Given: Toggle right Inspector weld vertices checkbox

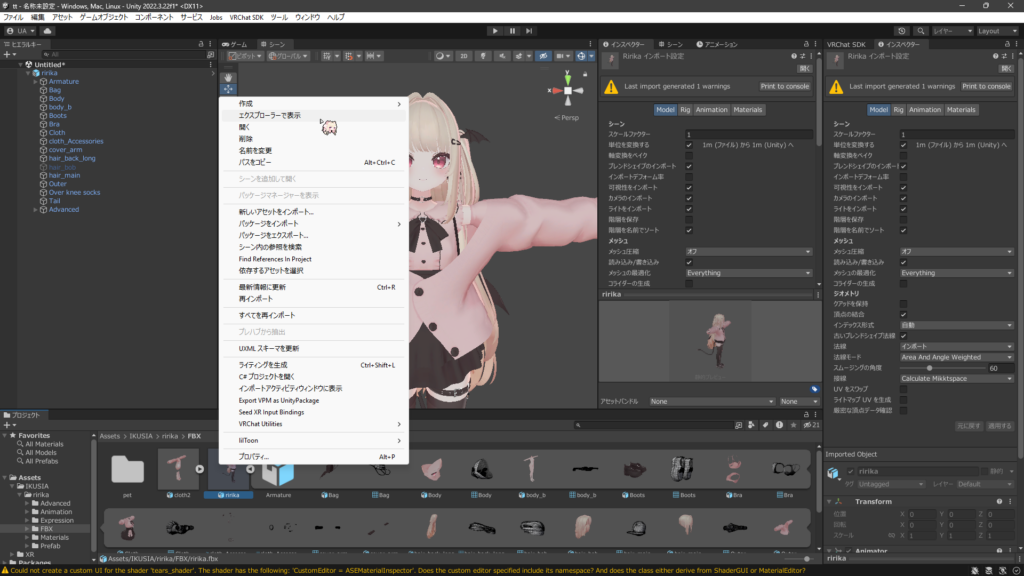Looking at the screenshot, I should (903, 314).
